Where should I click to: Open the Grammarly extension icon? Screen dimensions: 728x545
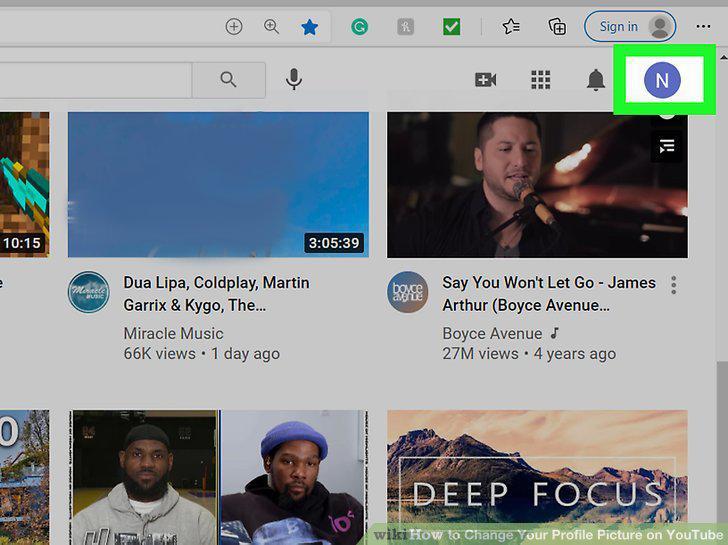[x=359, y=27]
